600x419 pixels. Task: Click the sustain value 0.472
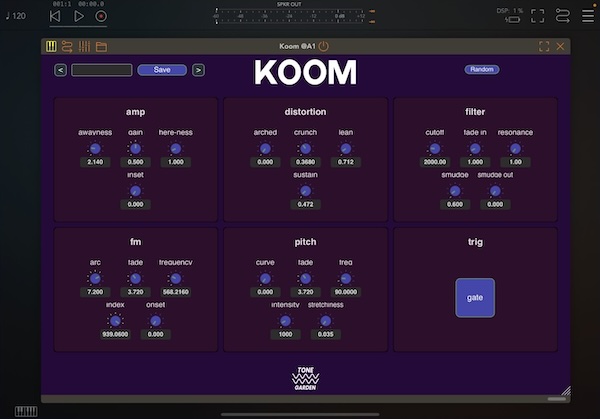click(305, 204)
